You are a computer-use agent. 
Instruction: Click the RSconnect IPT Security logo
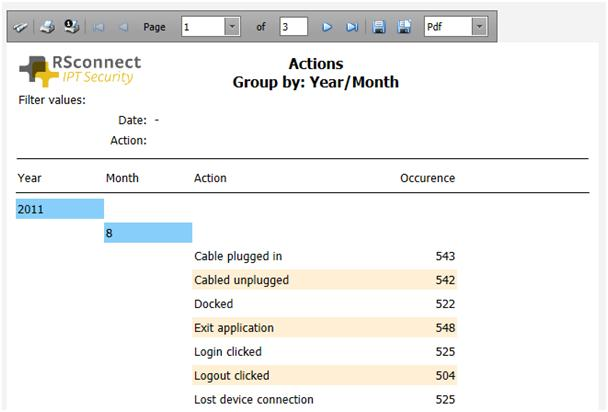pyautogui.click(x=80, y=69)
